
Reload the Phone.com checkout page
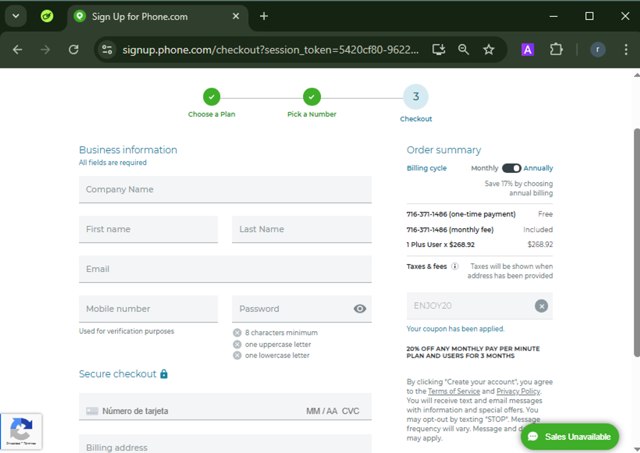click(73, 50)
